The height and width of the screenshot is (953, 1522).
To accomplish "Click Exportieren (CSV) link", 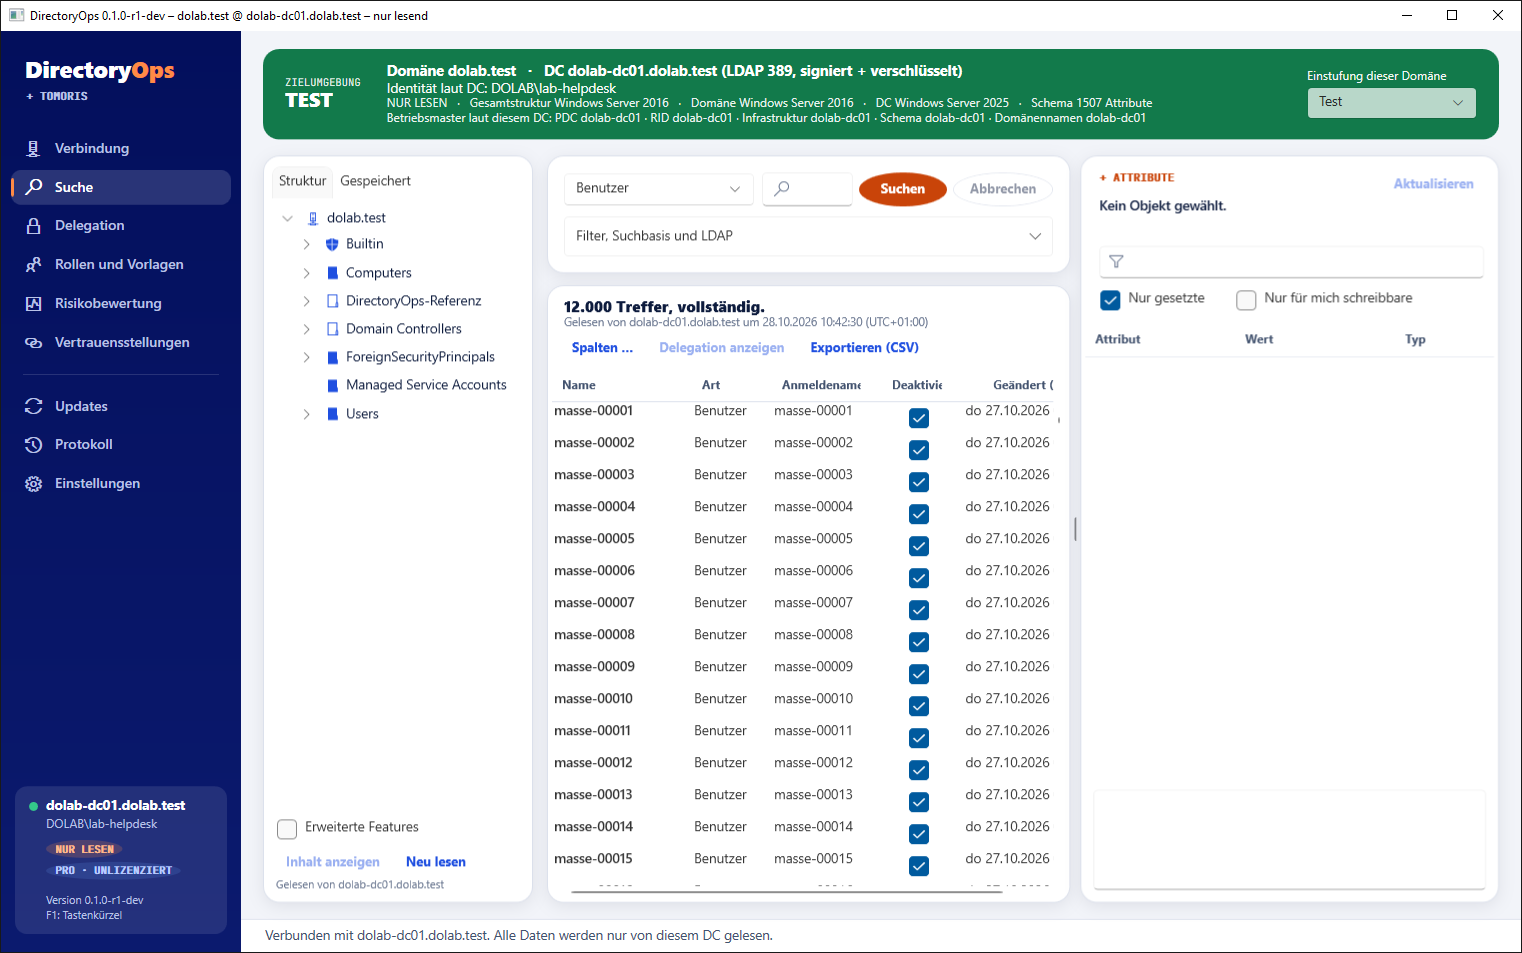I will (864, 348).
